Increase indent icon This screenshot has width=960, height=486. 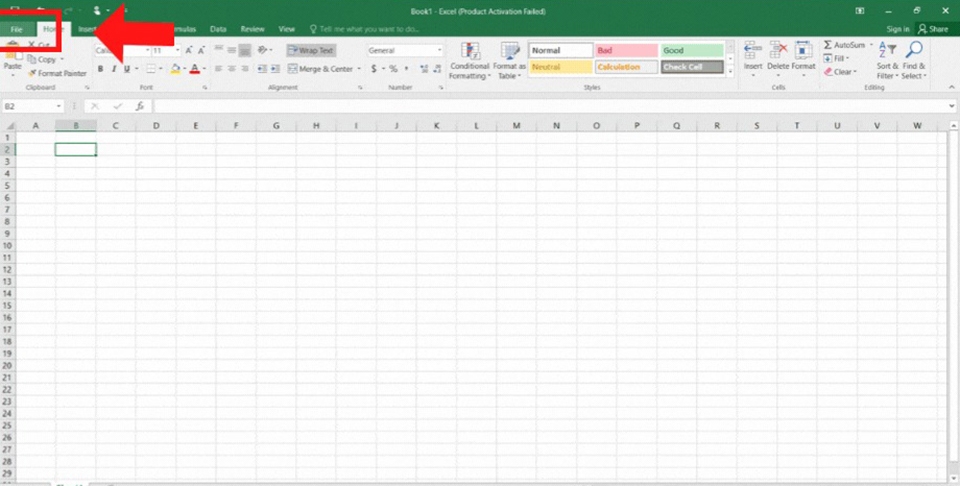[x=275, y=69]
